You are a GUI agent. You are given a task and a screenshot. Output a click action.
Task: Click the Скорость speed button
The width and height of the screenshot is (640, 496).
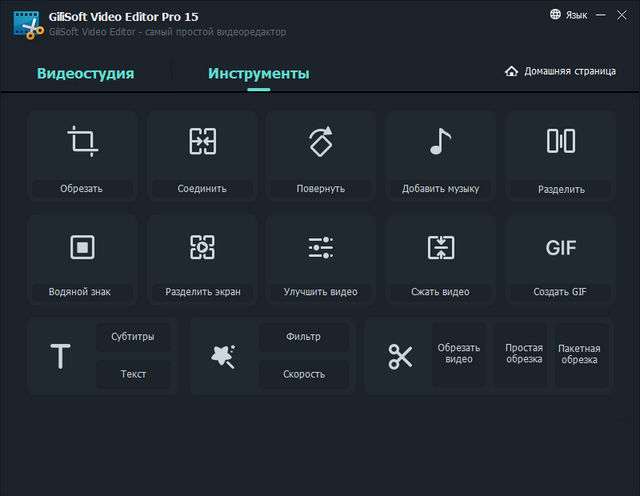pyautogui.click(x=304, y=374)
